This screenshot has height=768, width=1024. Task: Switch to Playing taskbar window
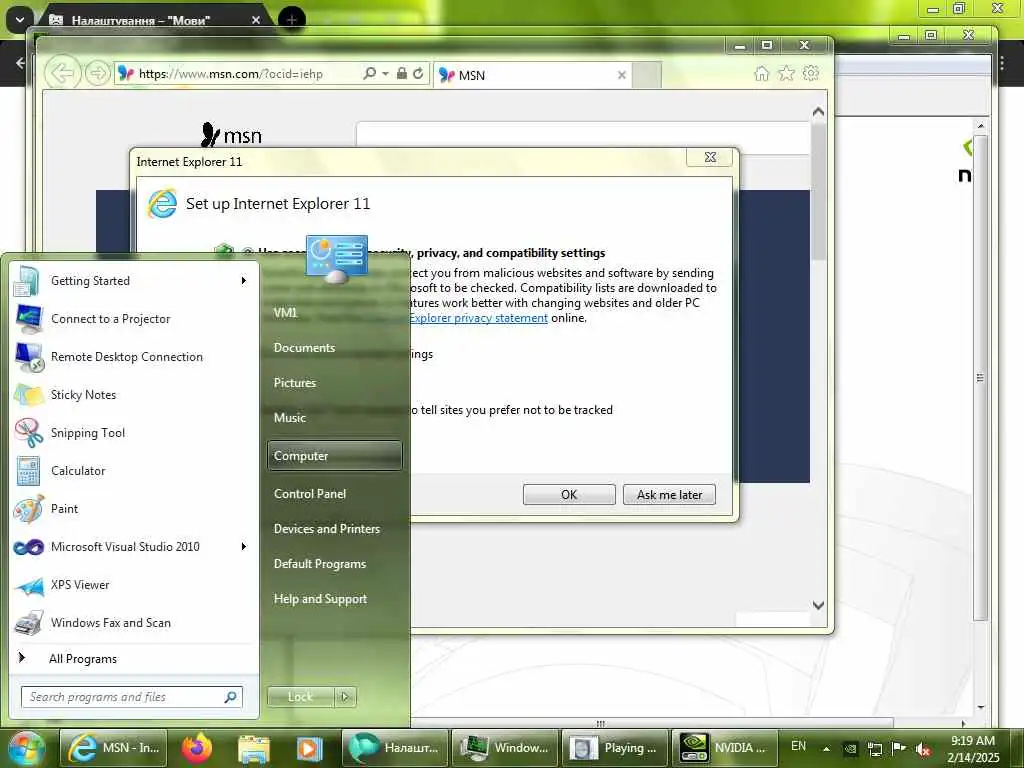click(614, 748)
